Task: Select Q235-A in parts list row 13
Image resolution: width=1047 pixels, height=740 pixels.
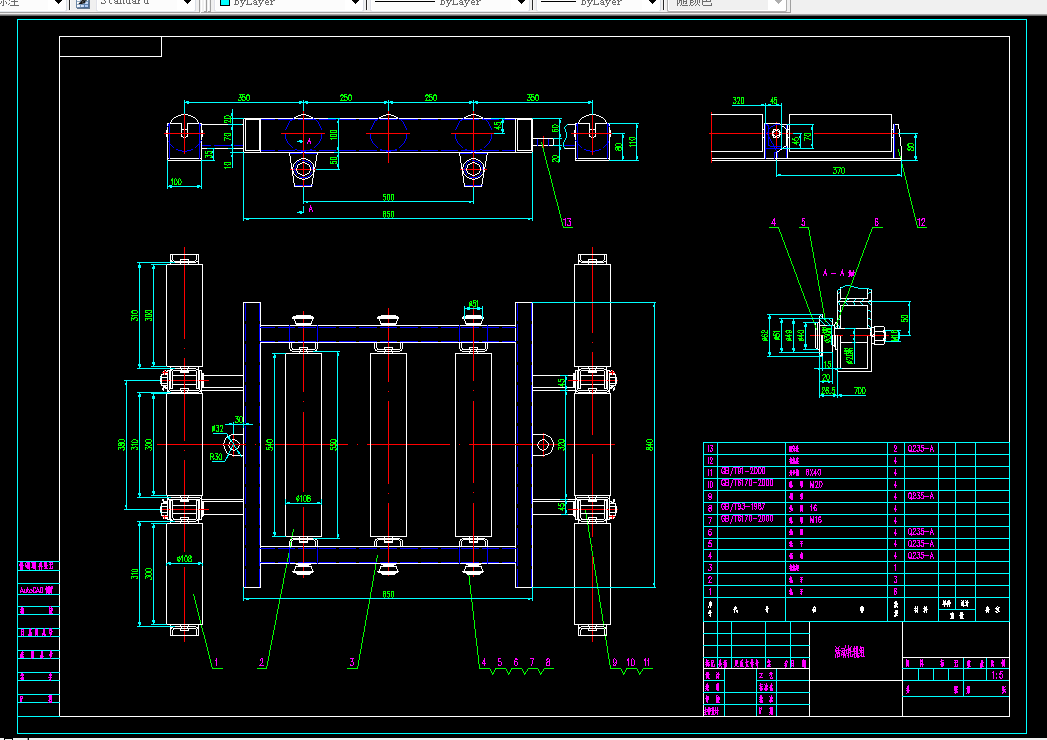Action: 921,449
